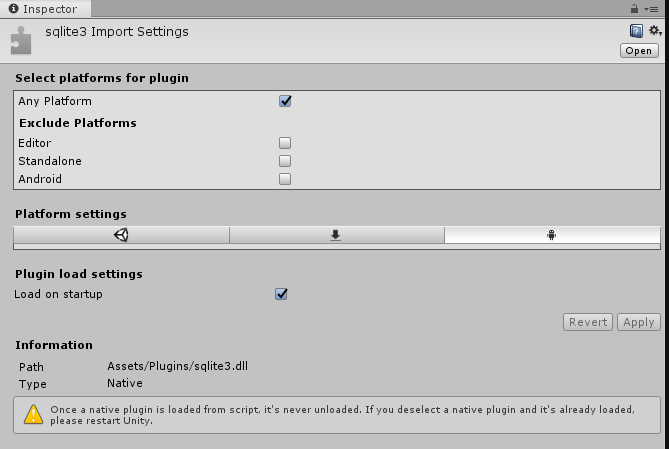Click the Revert button
669x449 pixels.
pos(588,322)
